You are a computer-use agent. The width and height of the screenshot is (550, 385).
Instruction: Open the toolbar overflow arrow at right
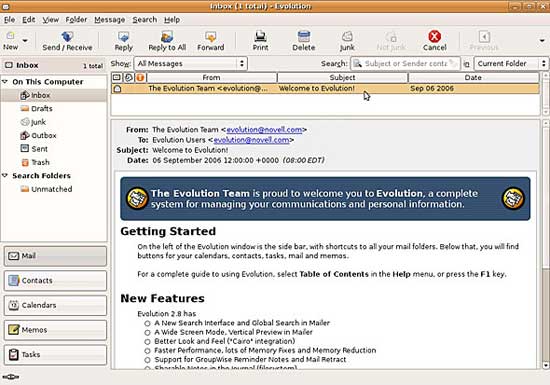542,41
